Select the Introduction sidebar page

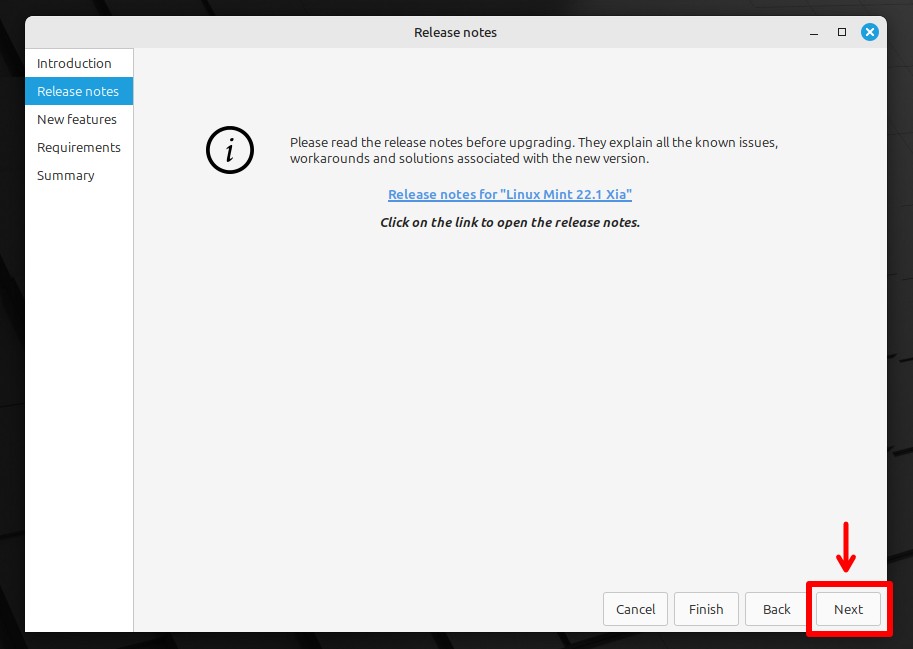(x=79, y=63)
